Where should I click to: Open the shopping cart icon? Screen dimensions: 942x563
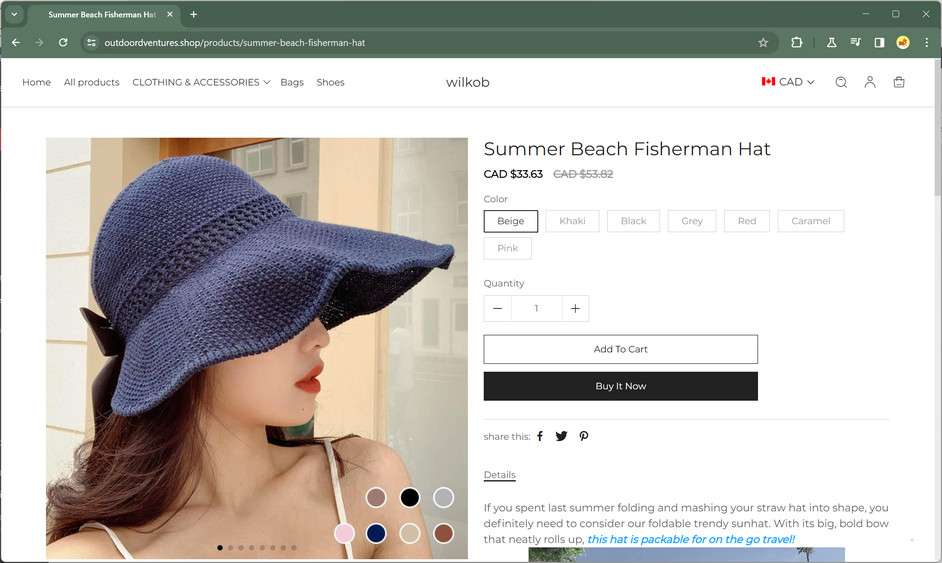(899, 82)
